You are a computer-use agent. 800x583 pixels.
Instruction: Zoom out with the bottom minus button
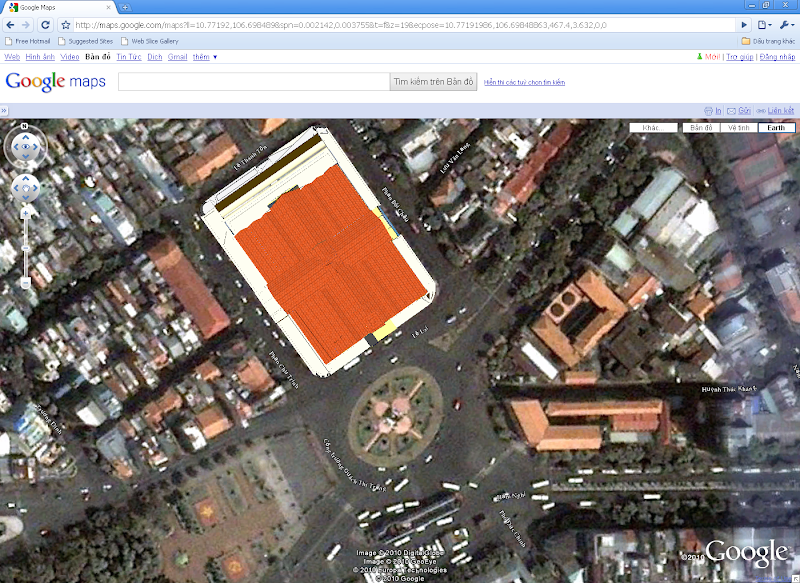point(25,282)
